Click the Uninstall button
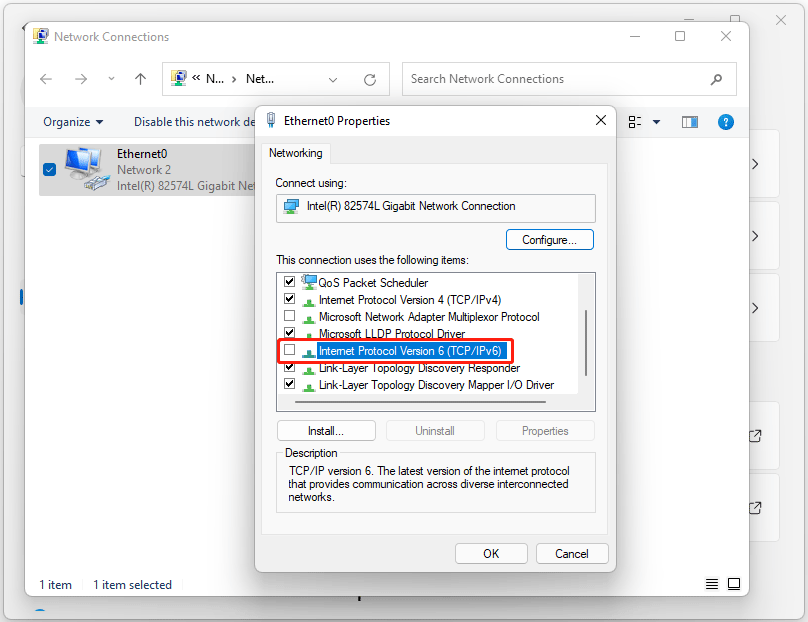The image size is (808, 622). pyautogui.click(x=435, y=431)
